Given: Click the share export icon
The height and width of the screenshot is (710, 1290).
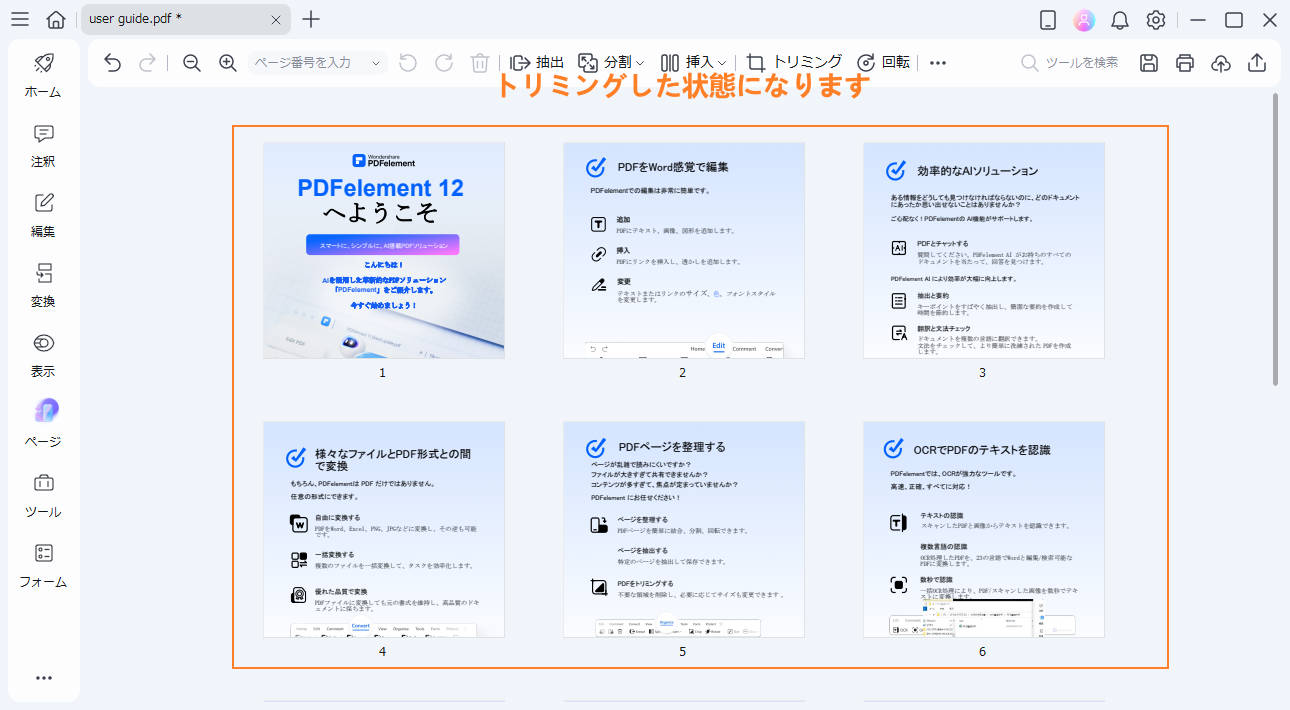Looking at the screenshot, I should pos(1257,63).
